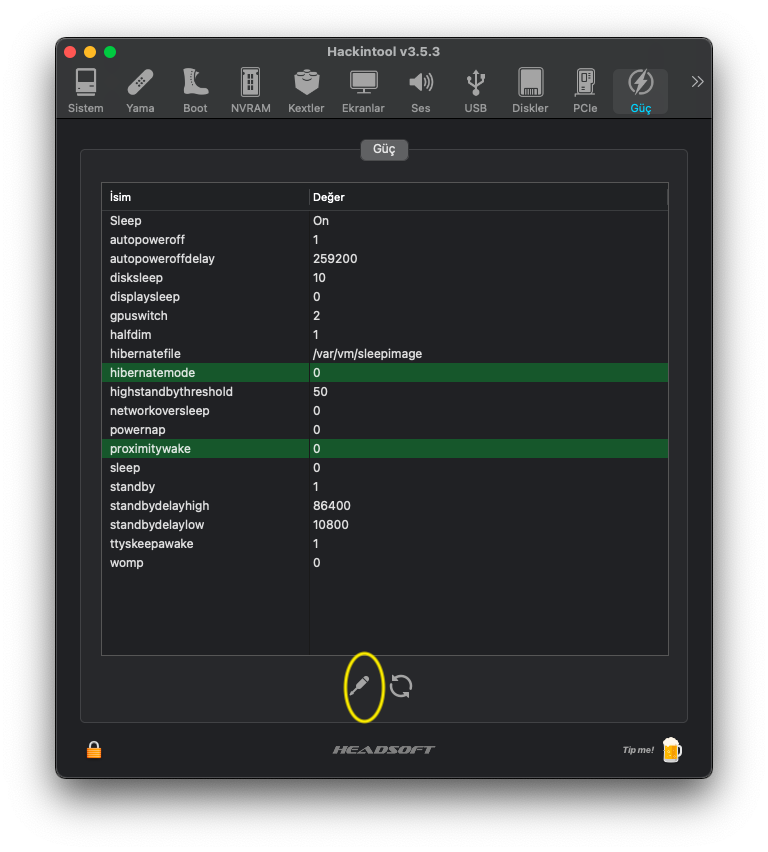
Task: Open the Ses audio section
Action: pyautogui.click(x=421, y=91)
